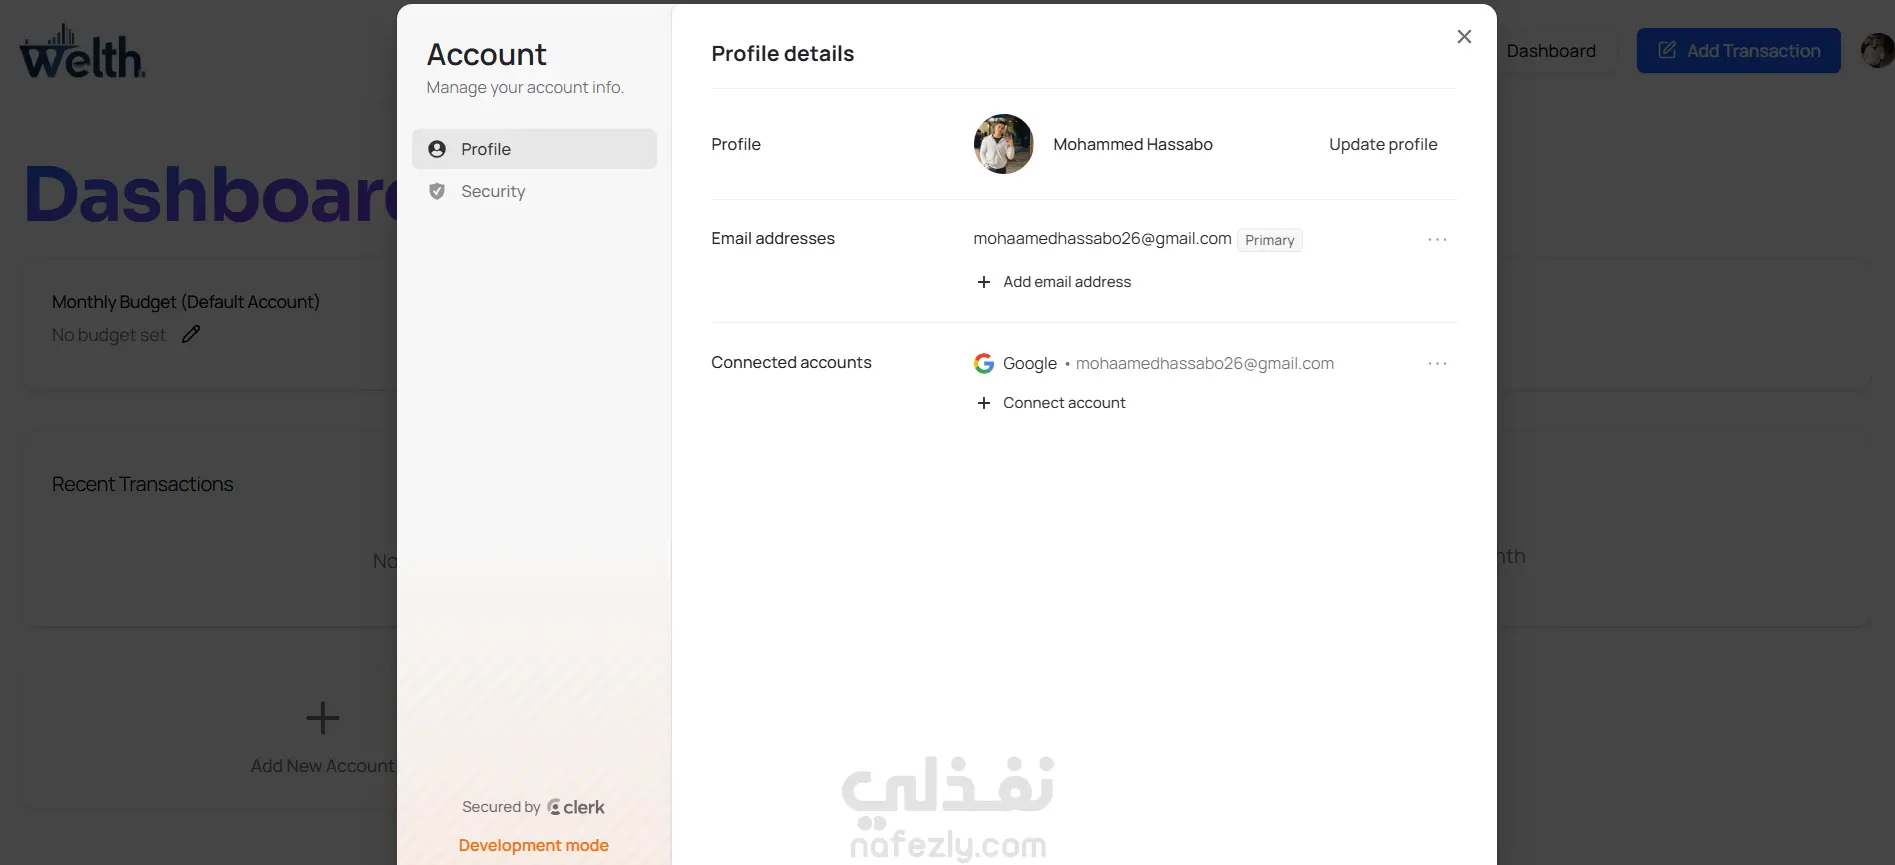This screenshot has width=1895, height=865.
Task: Click the Add Transaction button
Action: 1738,51
